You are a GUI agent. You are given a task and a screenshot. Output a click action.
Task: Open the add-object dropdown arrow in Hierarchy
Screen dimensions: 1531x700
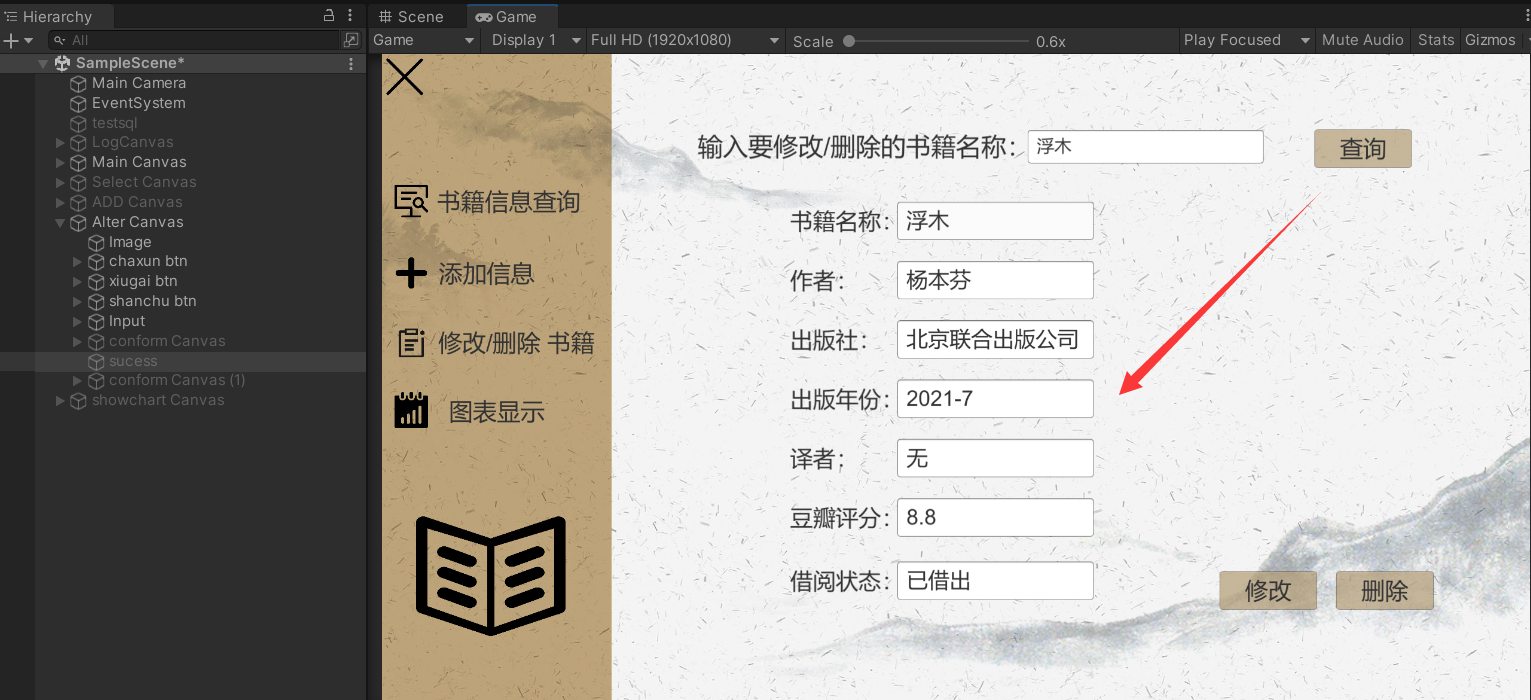(x=29, y=40)
